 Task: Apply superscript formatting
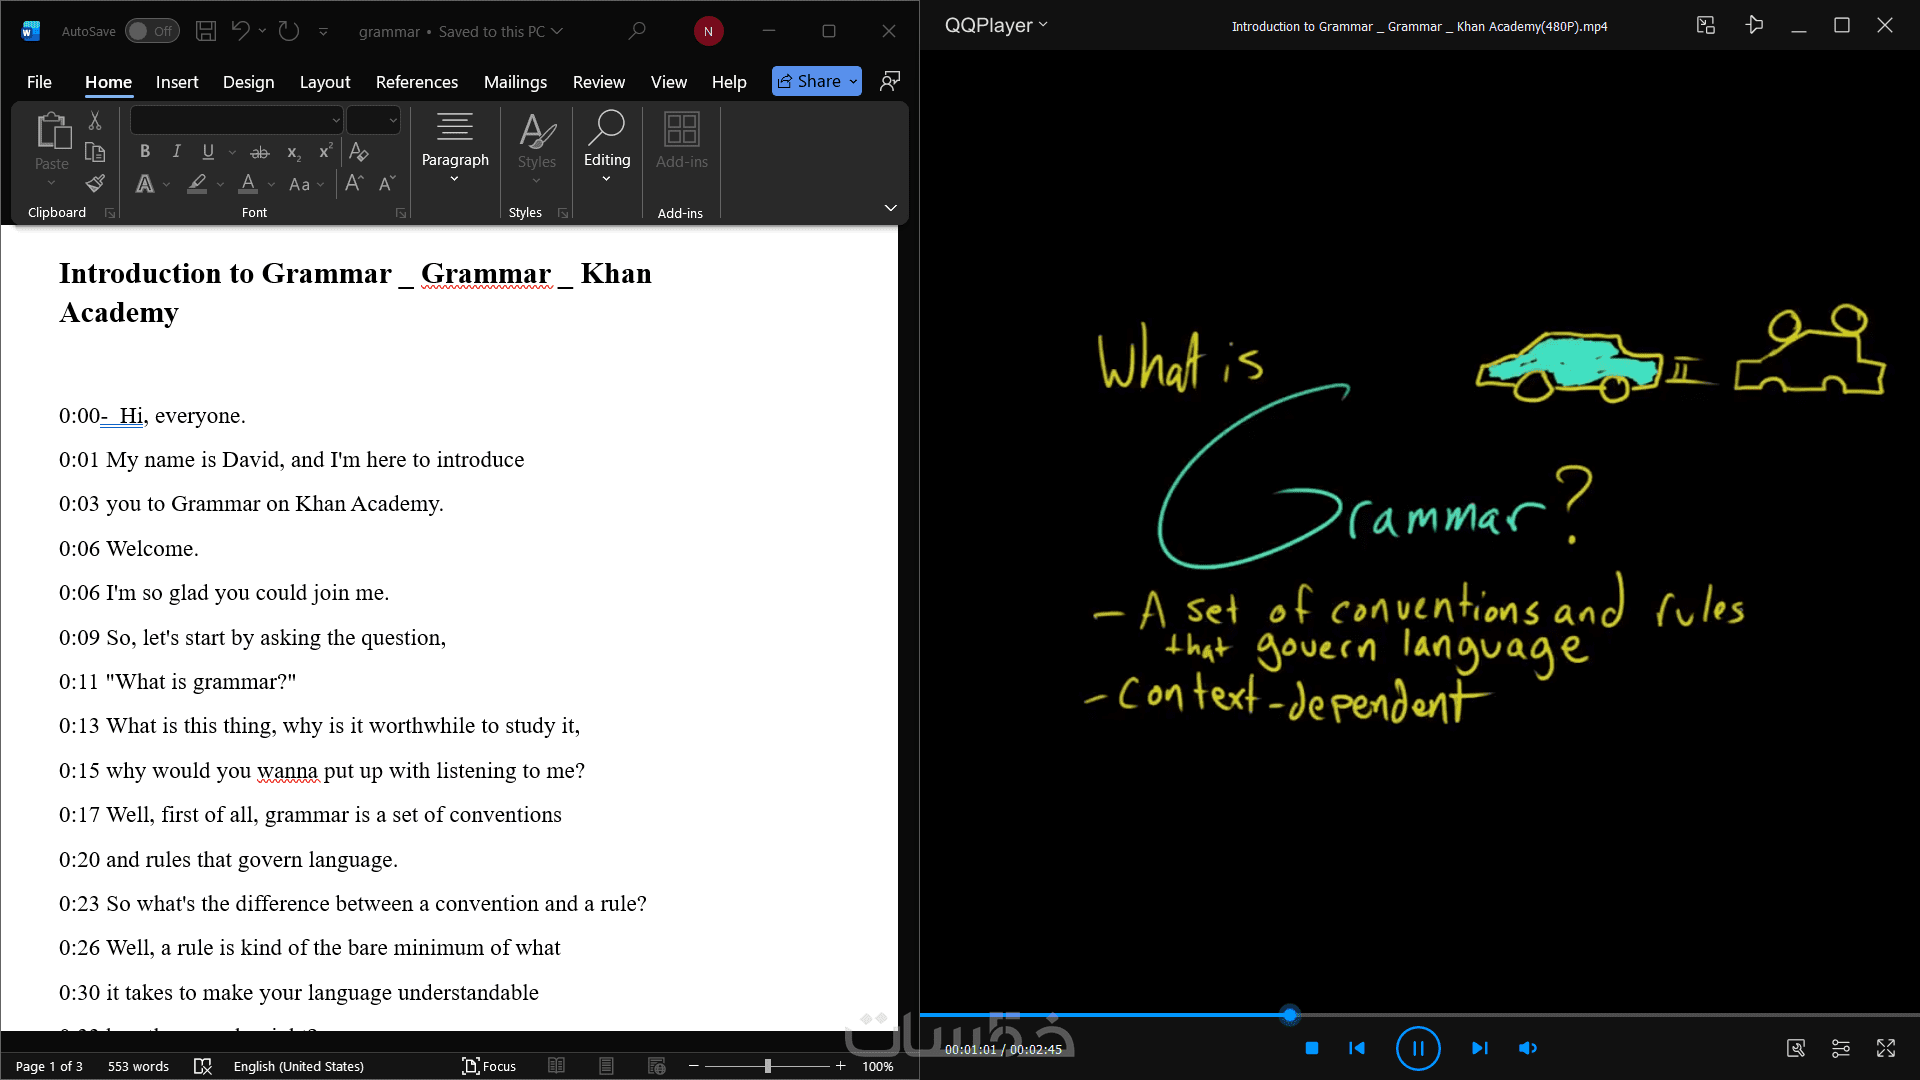pos(325,152)
